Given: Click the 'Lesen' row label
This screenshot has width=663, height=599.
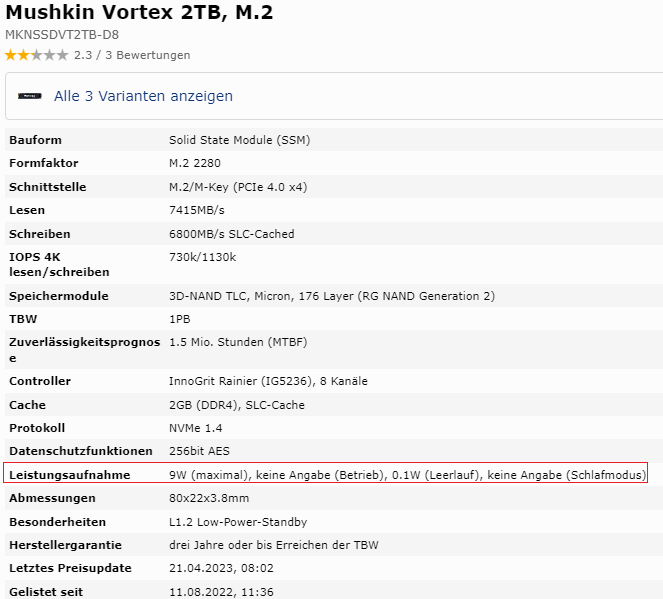Looking at the screenshot, I should [x=27, y=210].
